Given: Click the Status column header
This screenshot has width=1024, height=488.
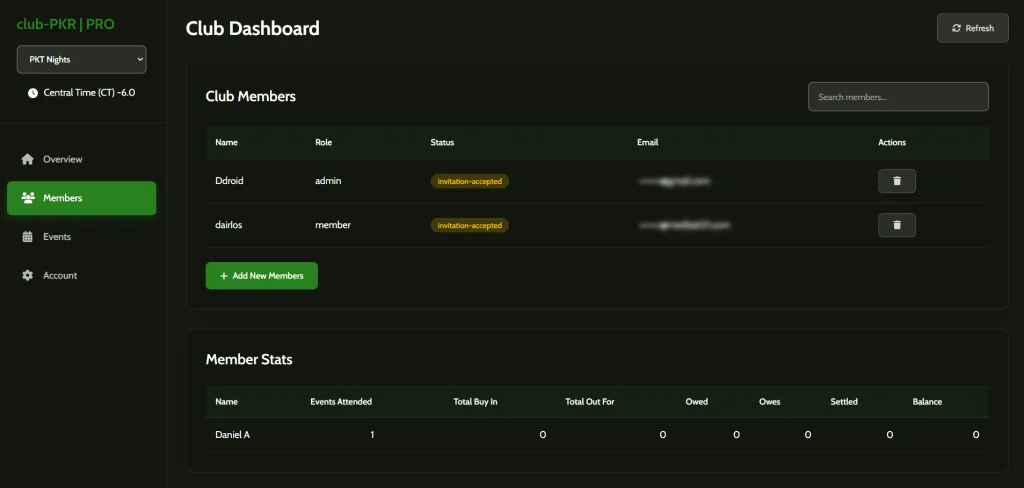Looking at the screenshot, I should pyautogui.click(x=442, y=142).
